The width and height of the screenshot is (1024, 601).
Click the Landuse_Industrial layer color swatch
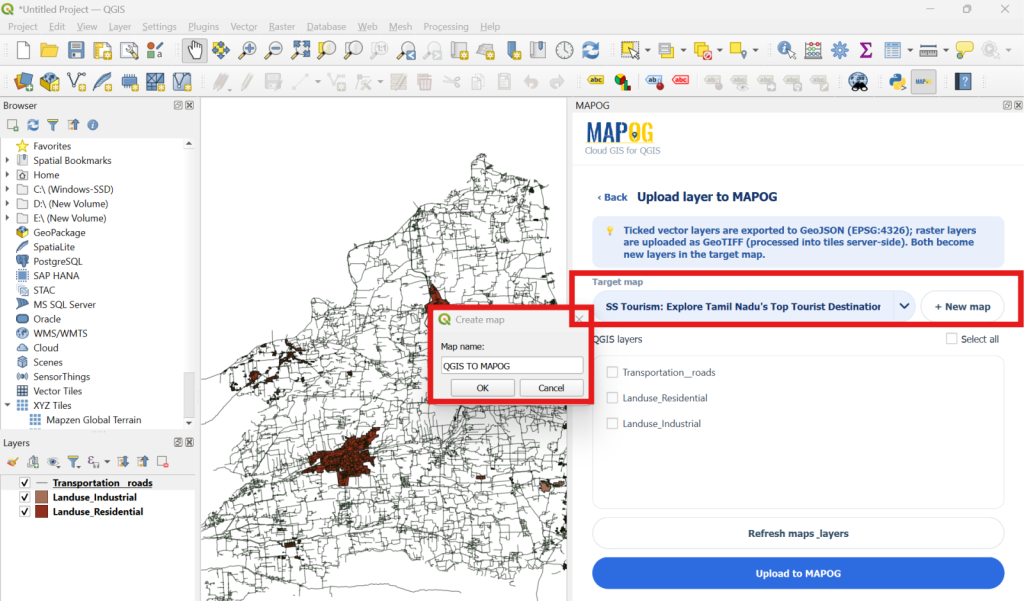[42, 497]
